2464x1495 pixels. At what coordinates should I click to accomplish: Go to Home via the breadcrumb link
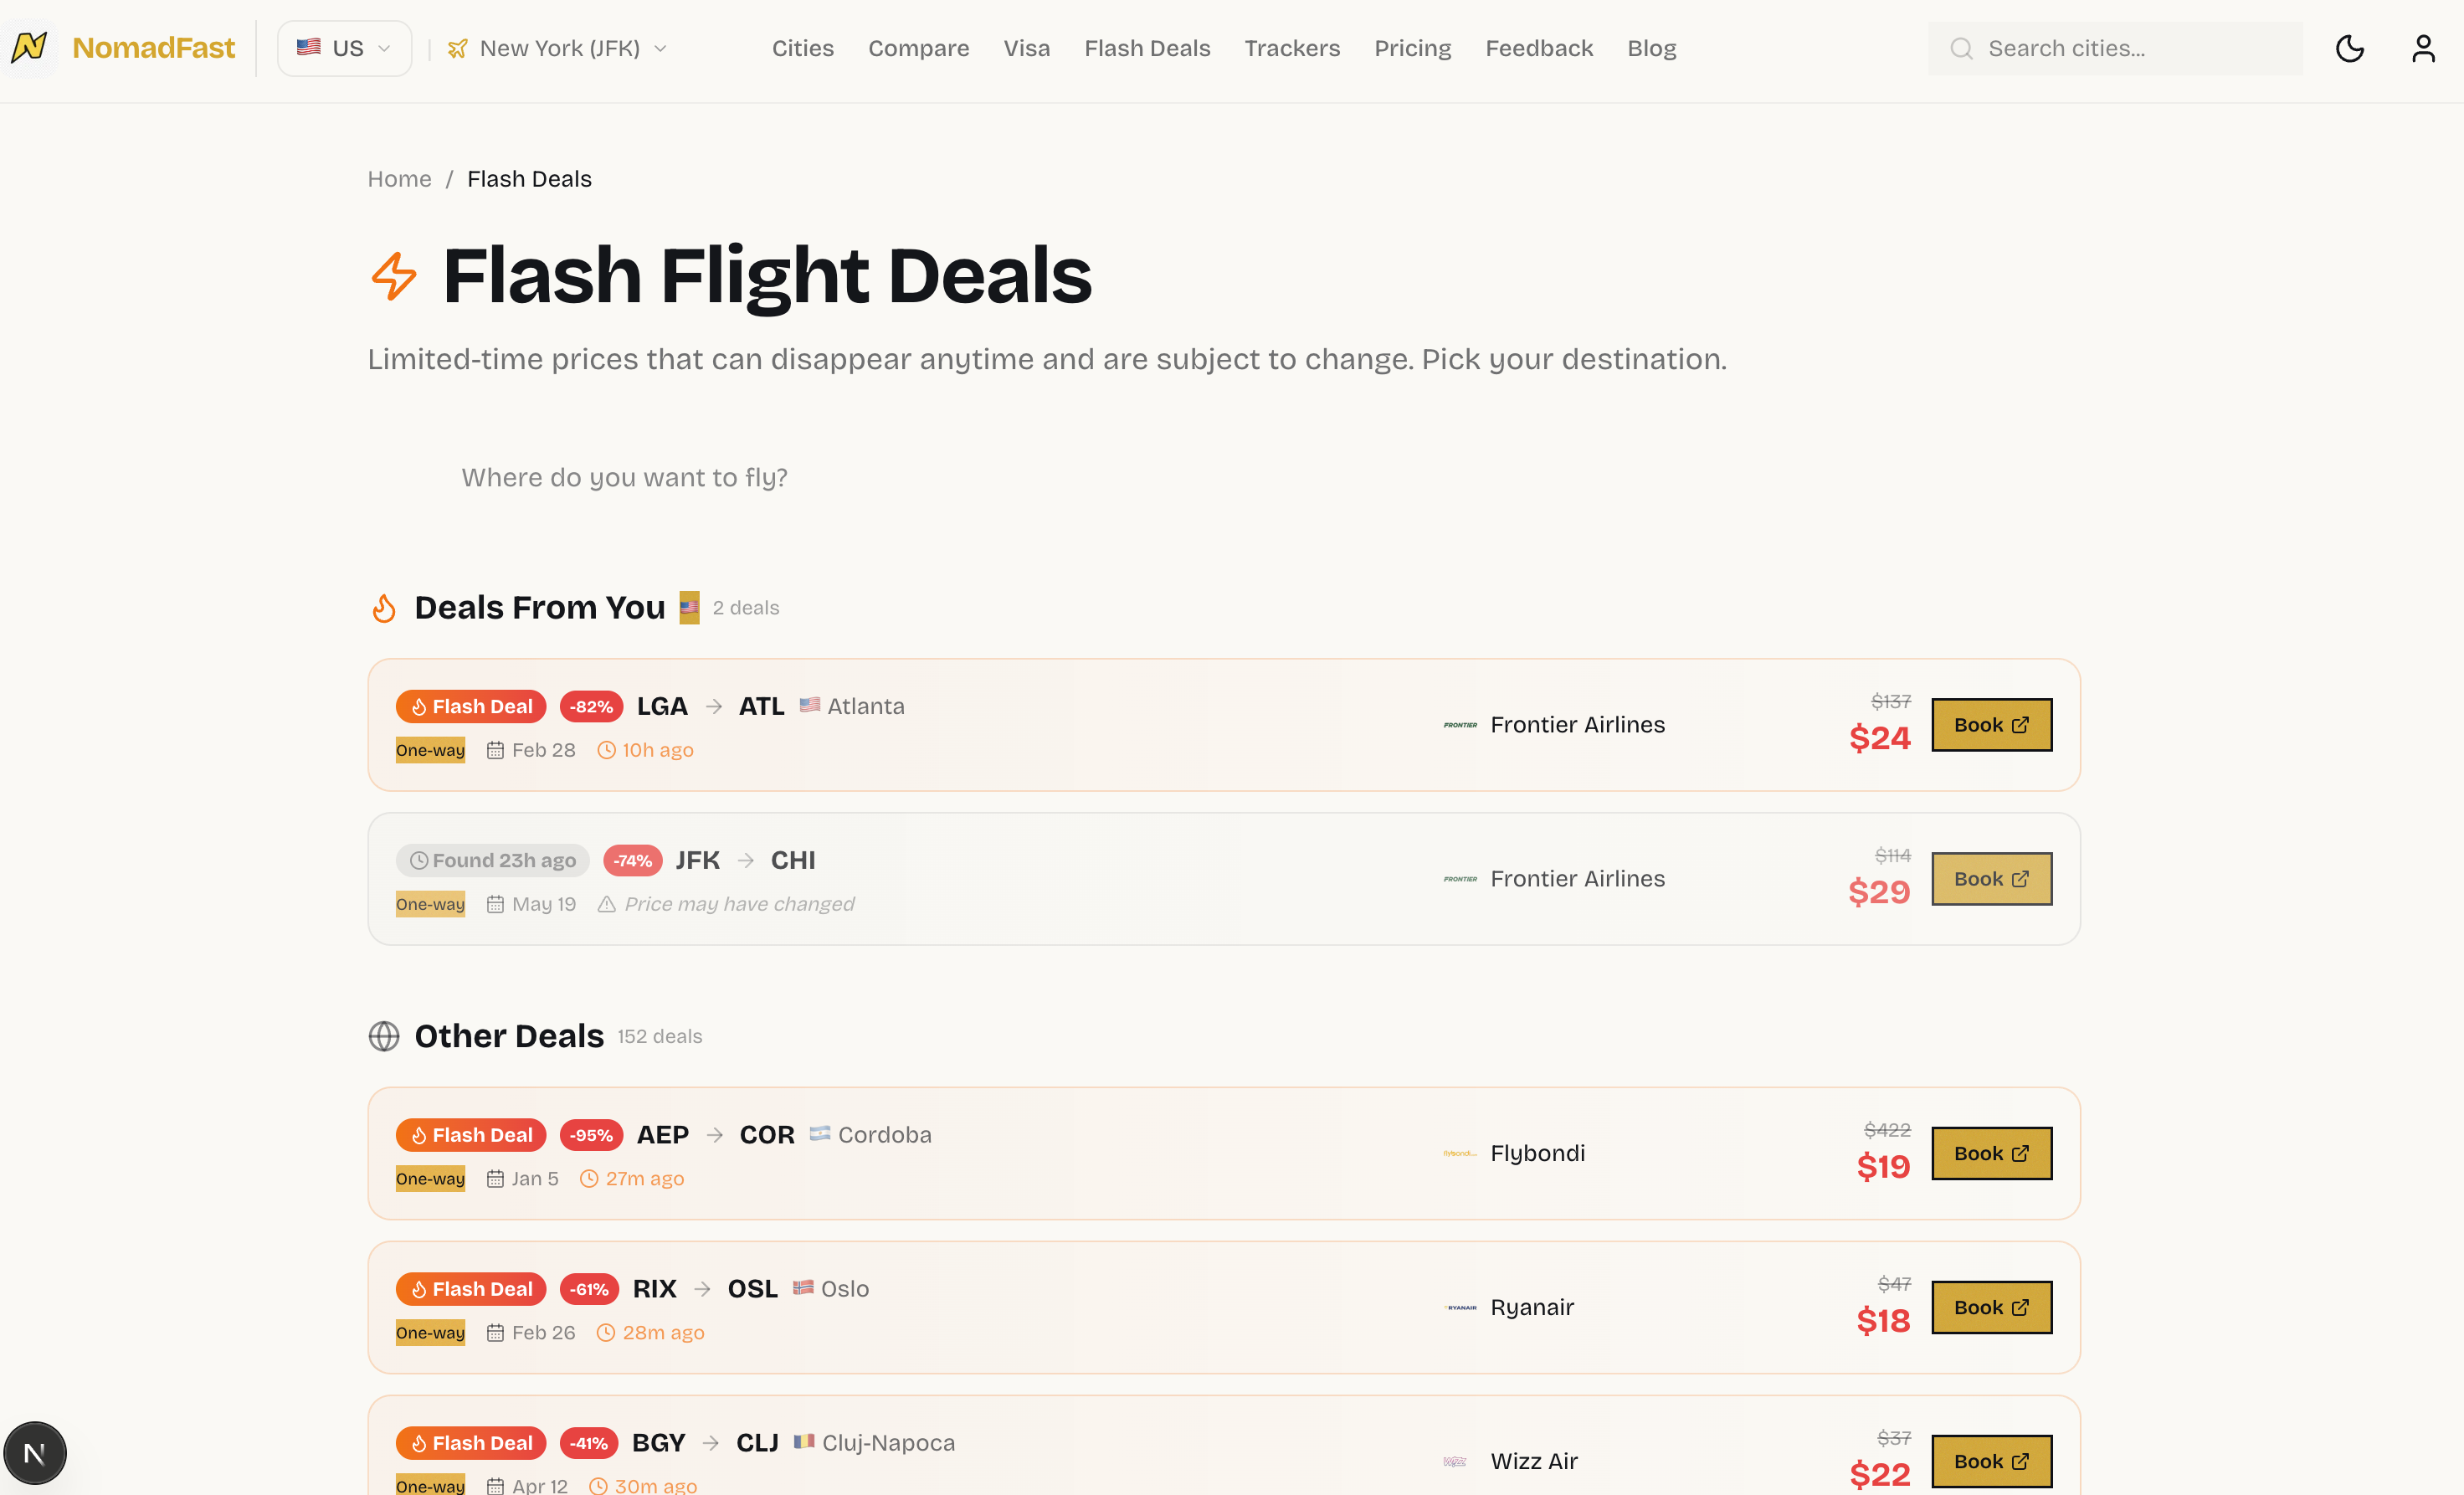tap(399, 179)
